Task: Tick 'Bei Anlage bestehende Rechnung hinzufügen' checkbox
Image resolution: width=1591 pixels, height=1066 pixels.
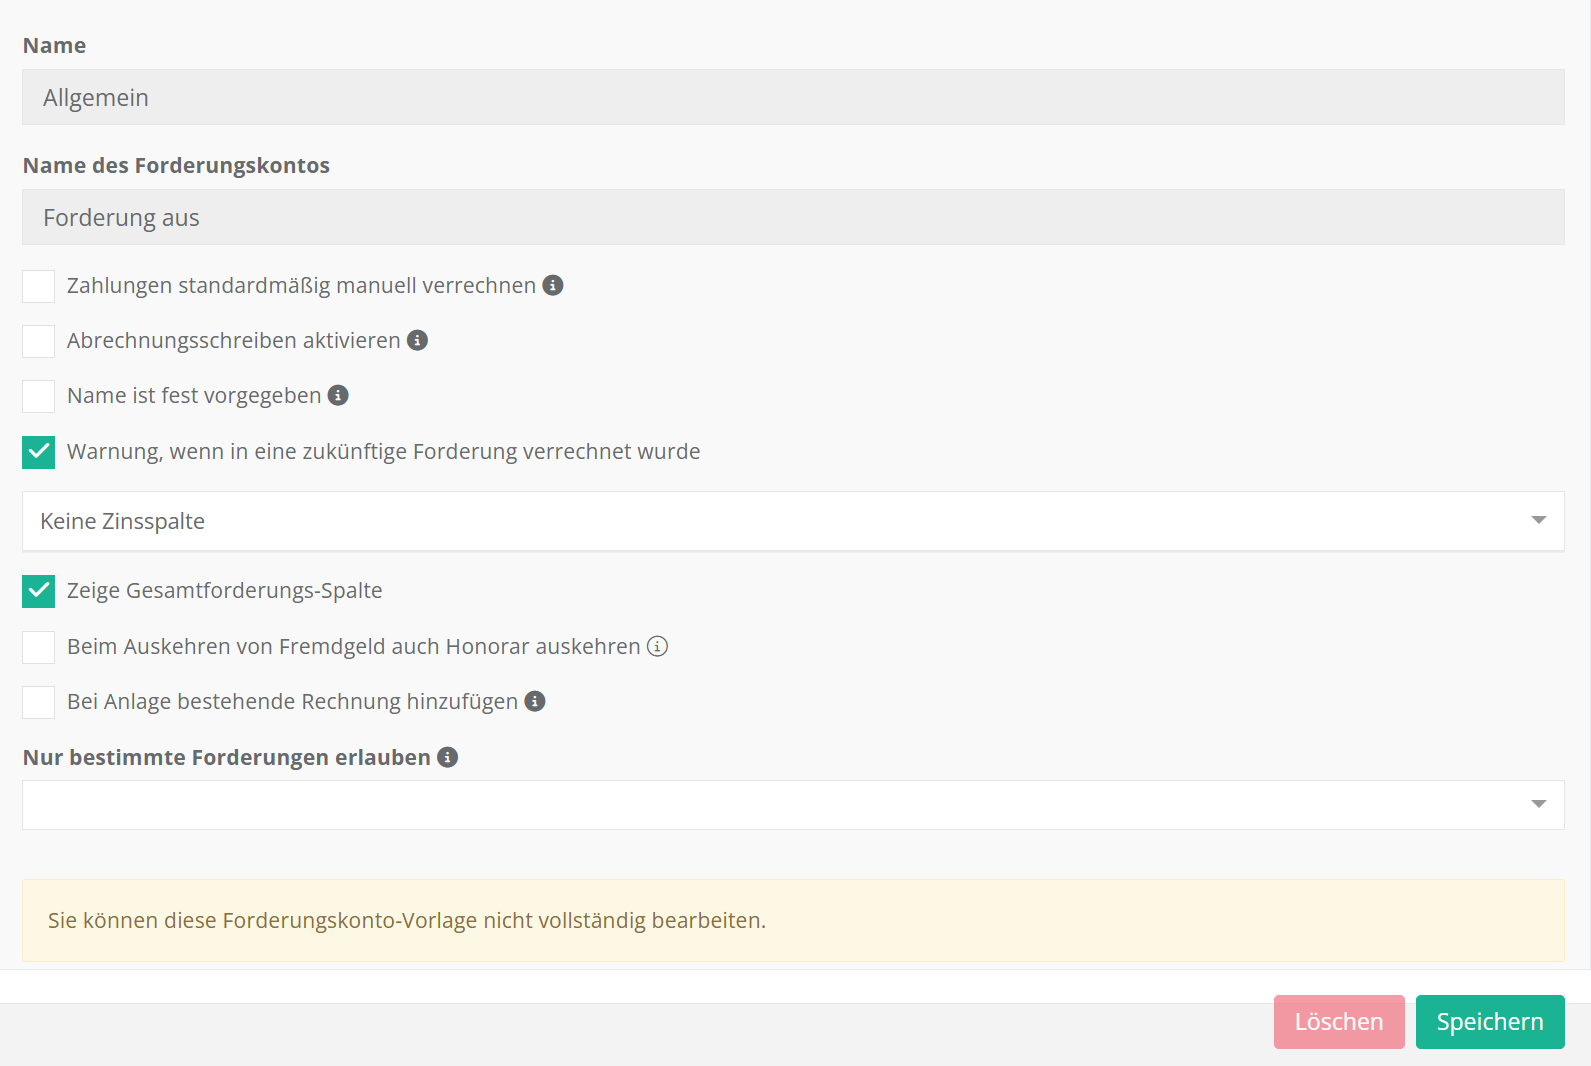Action: [x=39, y=702]
